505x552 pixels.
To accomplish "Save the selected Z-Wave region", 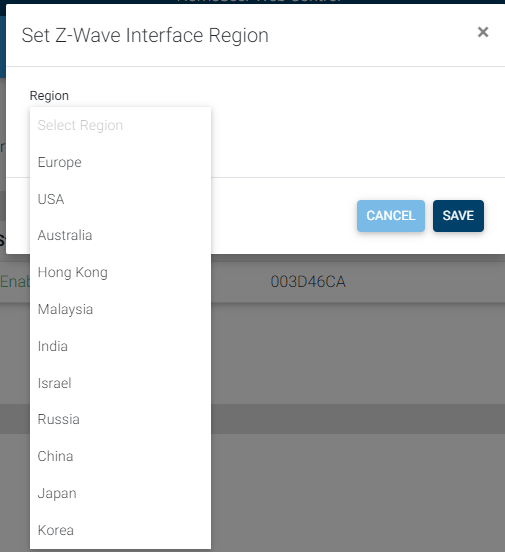I will [x=458, y=216].
